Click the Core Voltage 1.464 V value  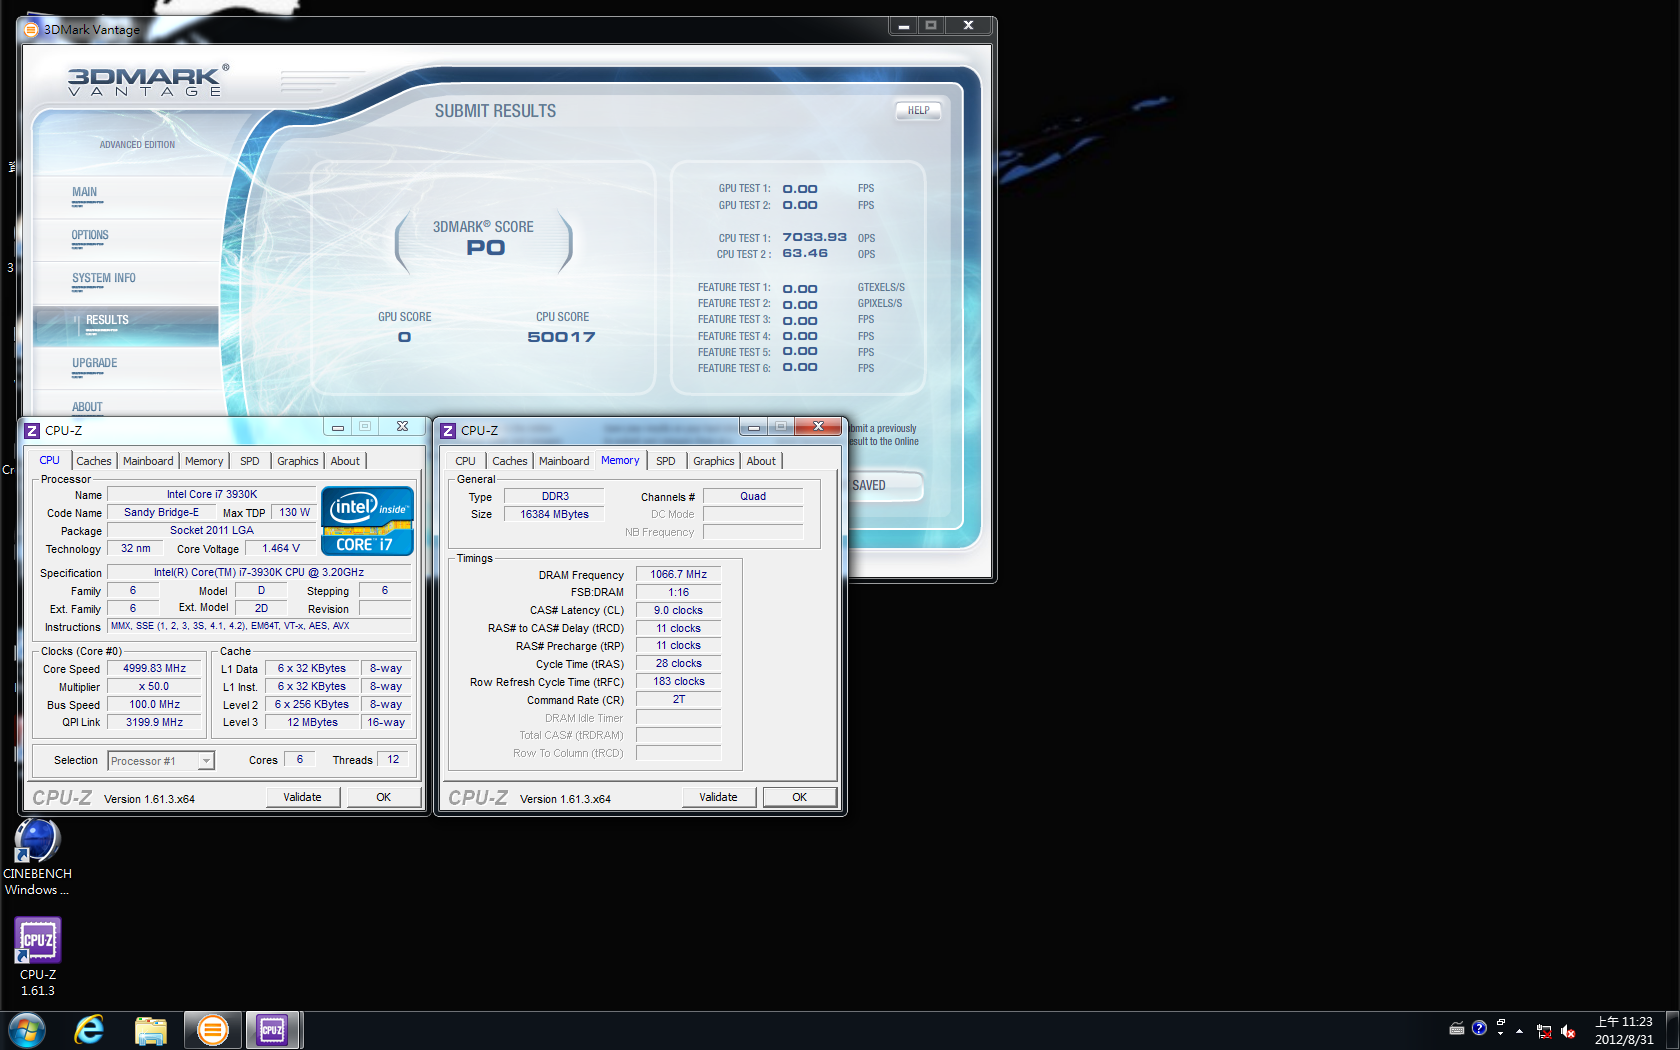click(x=281, y=548)
